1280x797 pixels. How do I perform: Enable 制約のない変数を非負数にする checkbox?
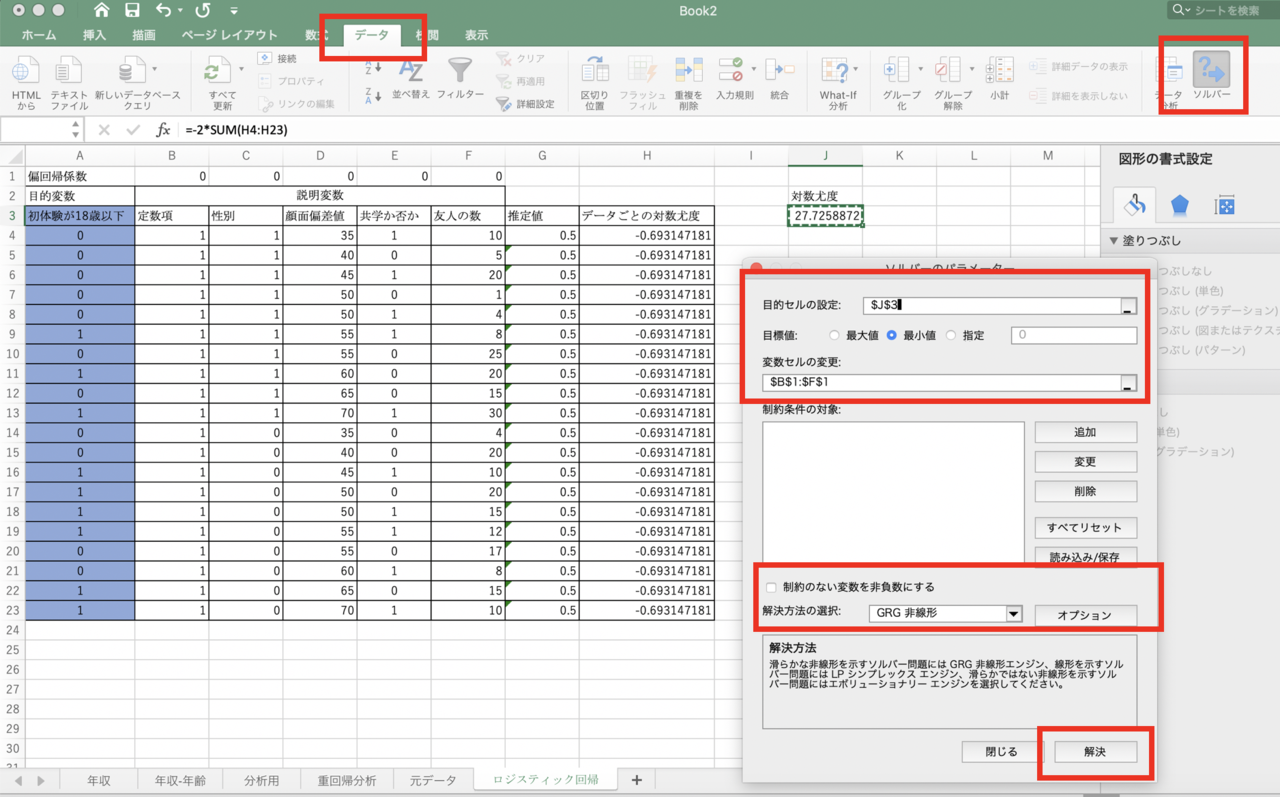click(769, 589)
